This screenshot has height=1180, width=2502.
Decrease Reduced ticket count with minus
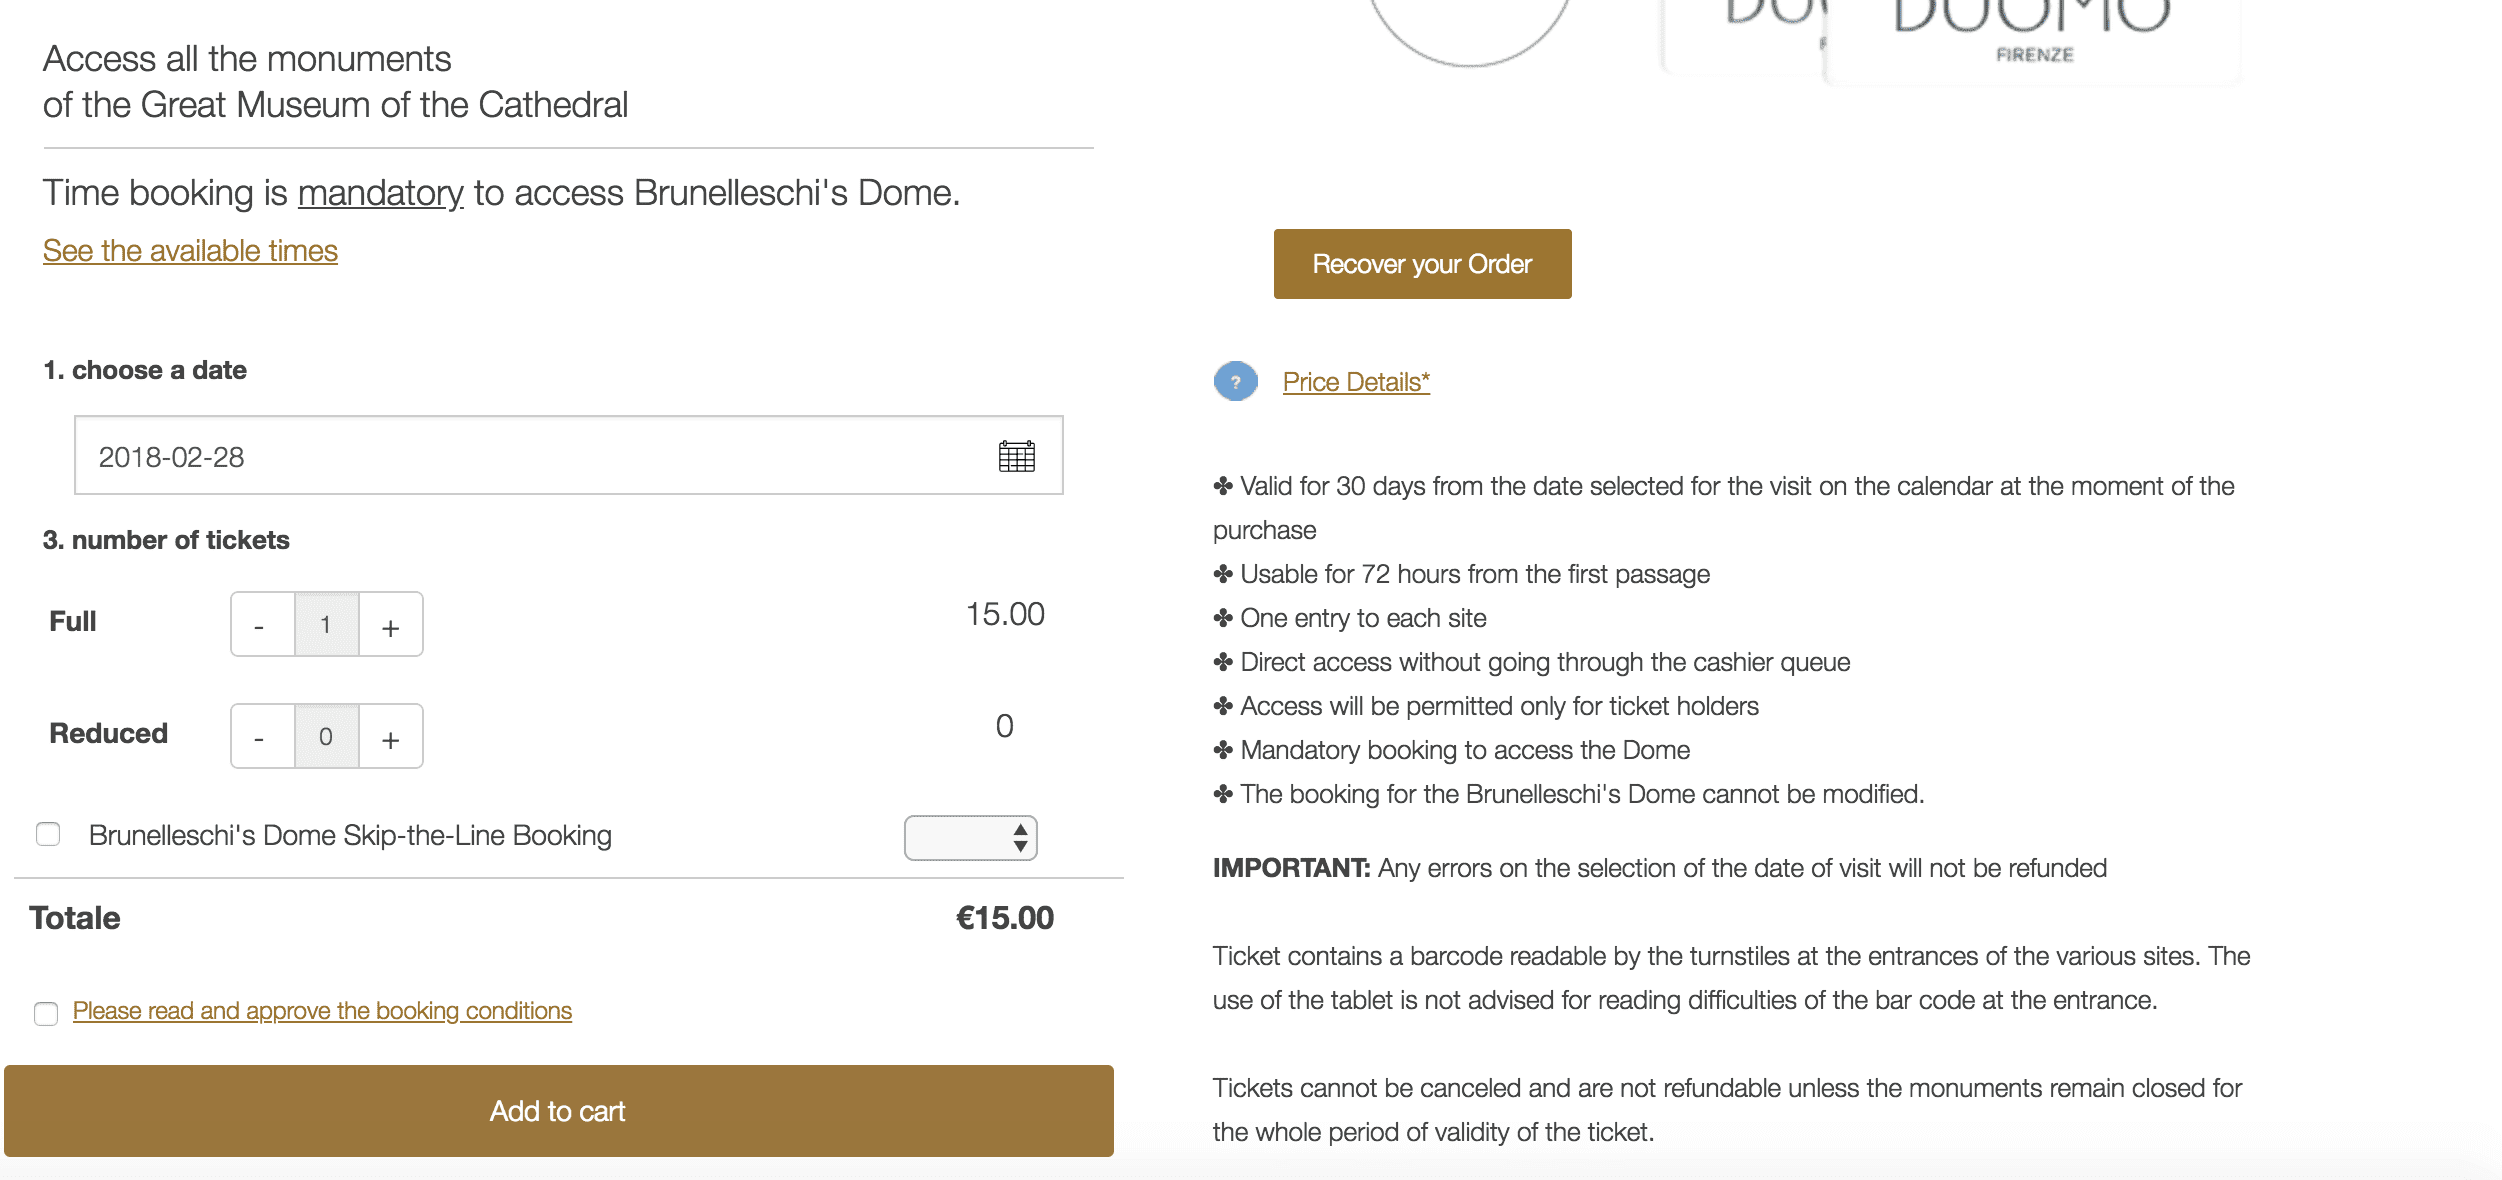pos(262,737)
